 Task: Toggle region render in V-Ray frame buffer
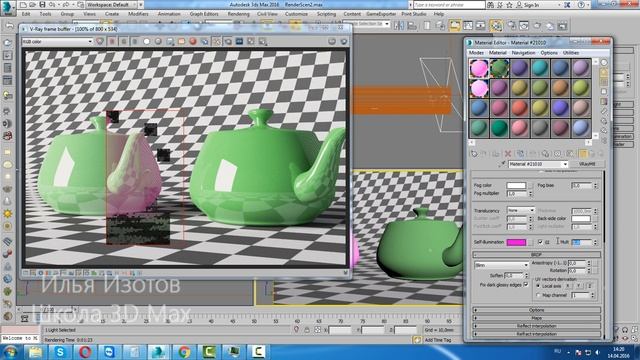228,42
